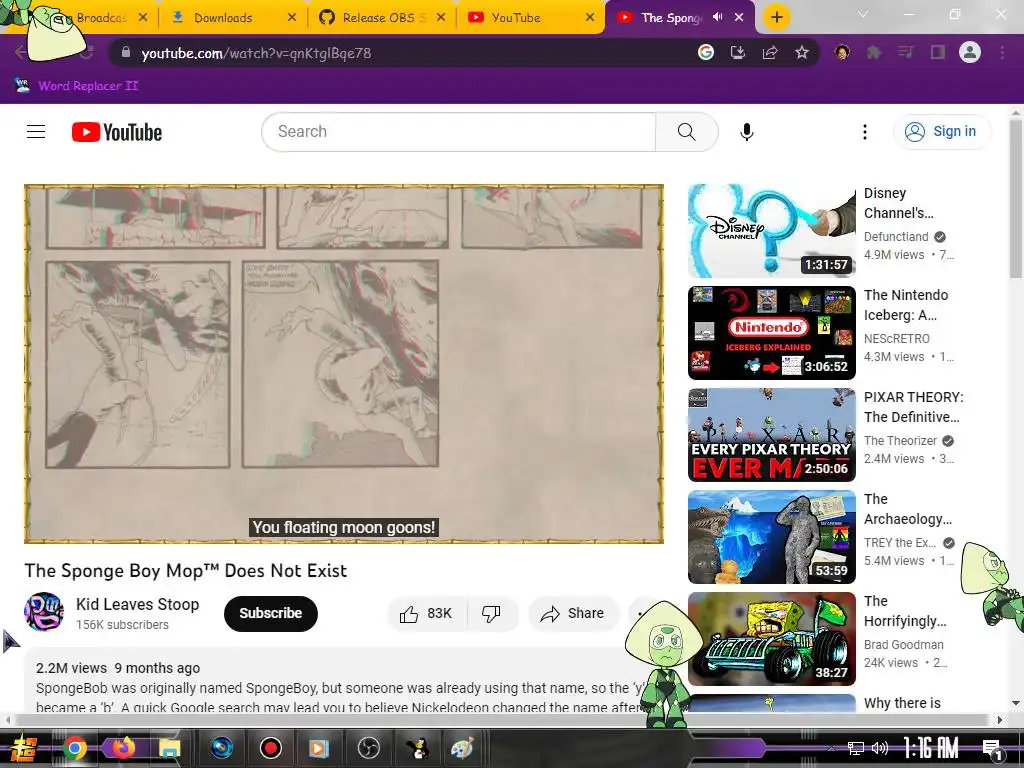Click the Sign in button

942,132
